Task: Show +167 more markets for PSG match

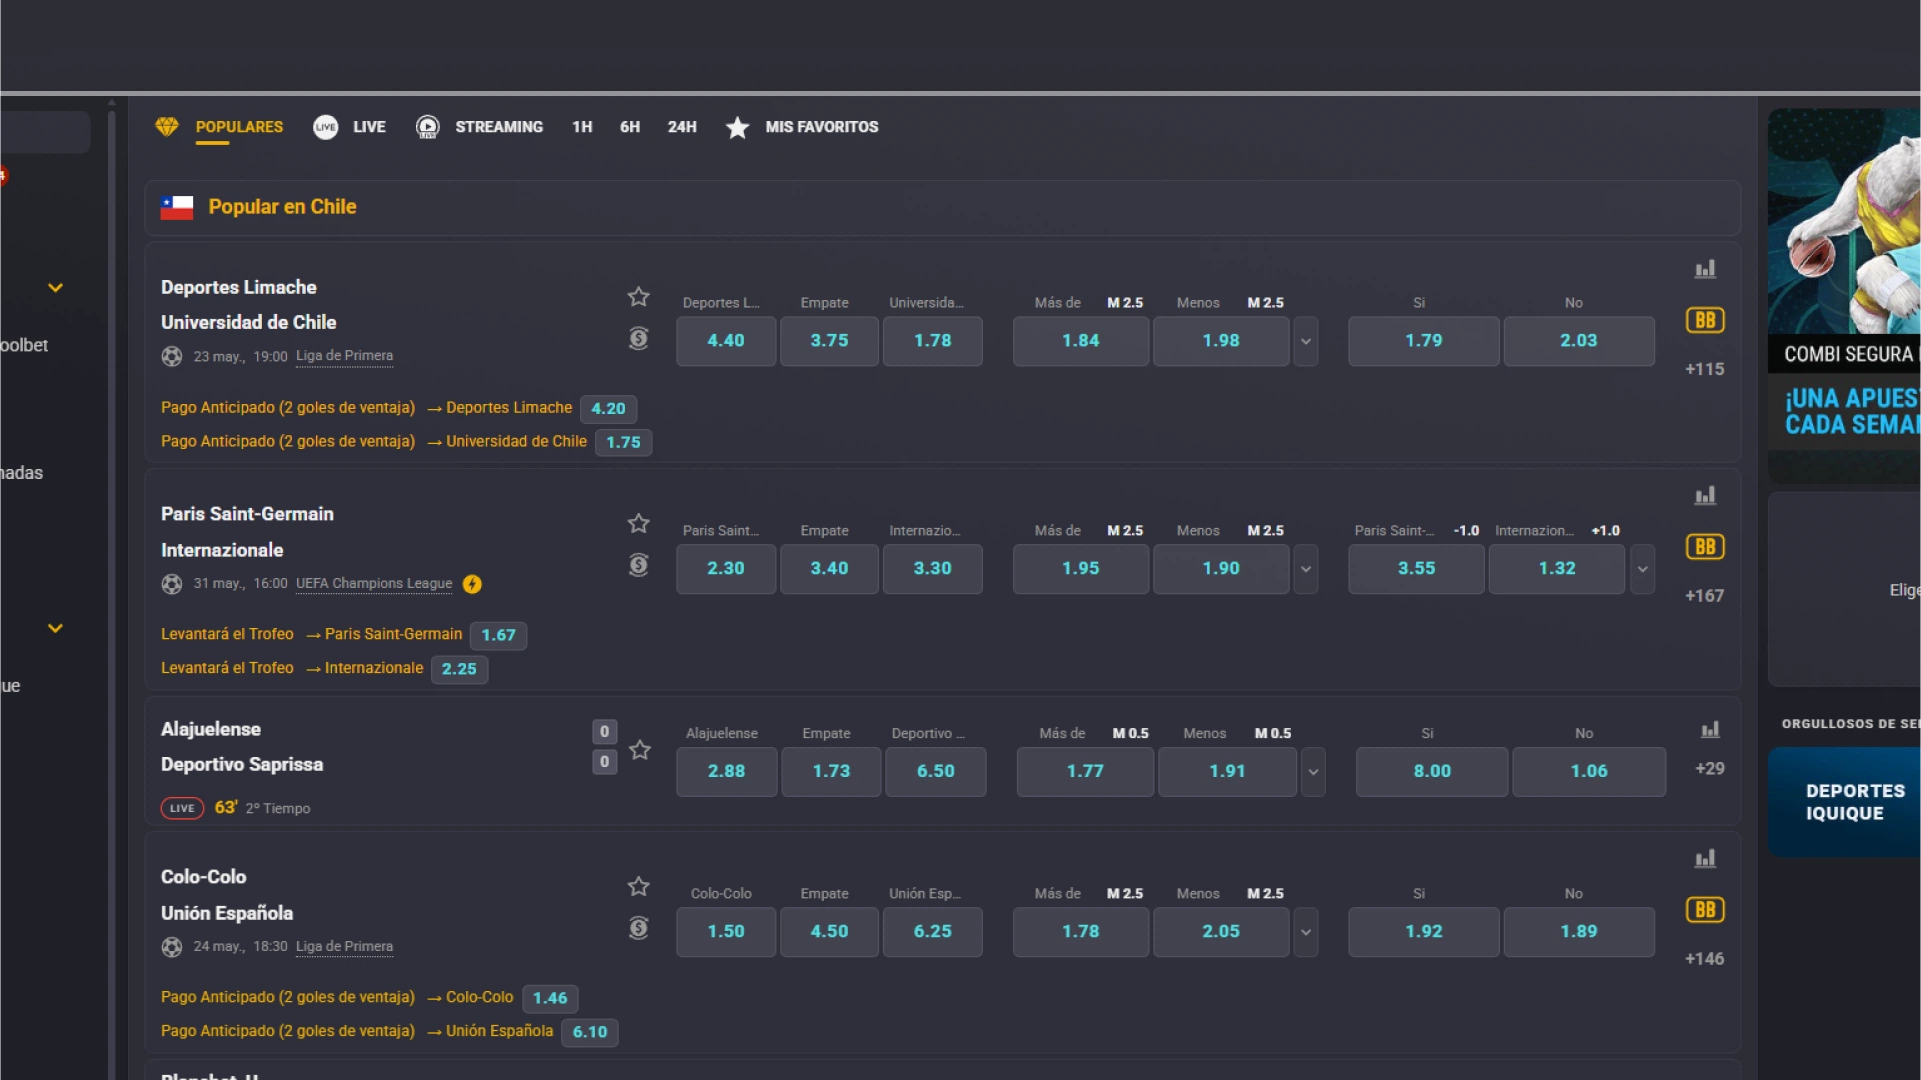Action: [x=1705, y=596]
